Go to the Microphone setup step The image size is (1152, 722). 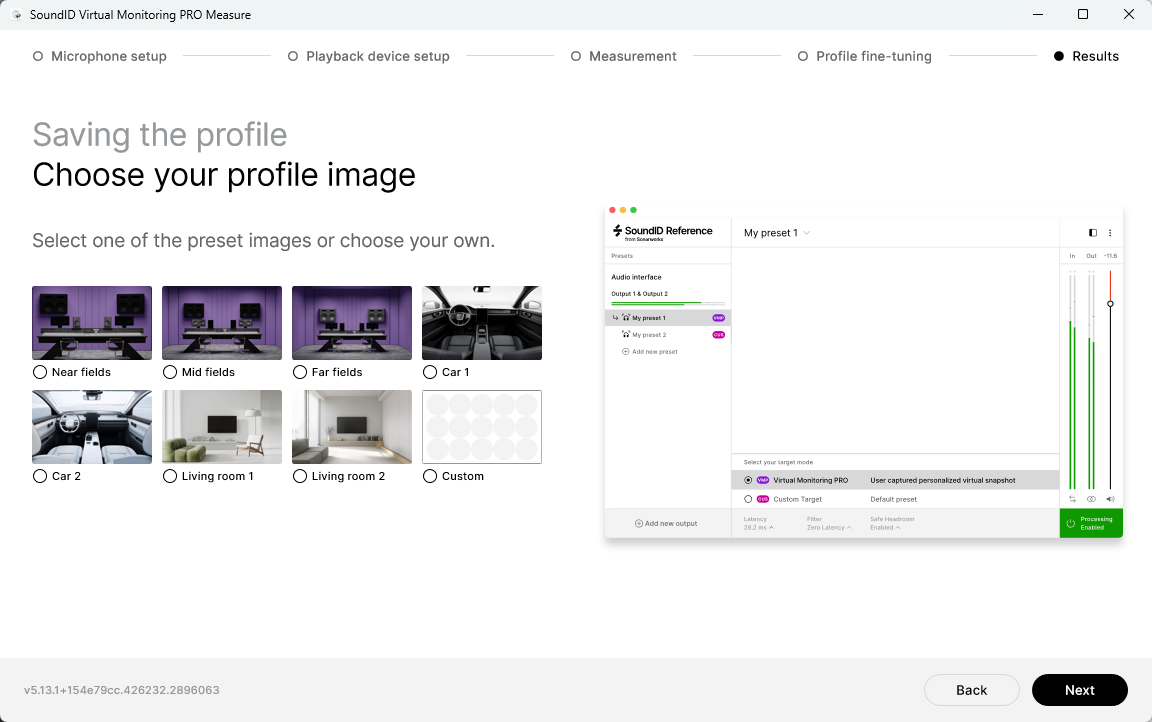pos(100,56)
